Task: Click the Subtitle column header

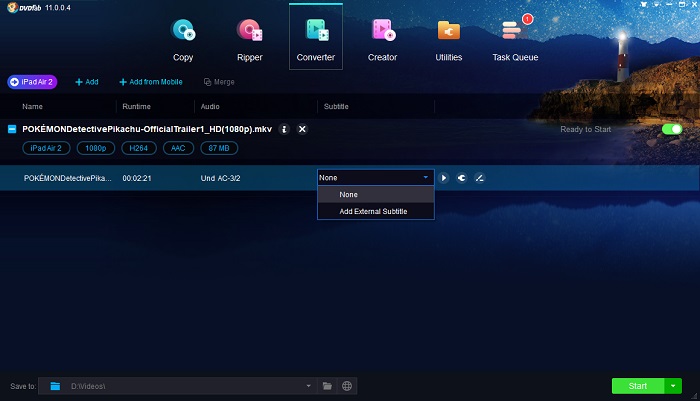Action: (336, 106)
